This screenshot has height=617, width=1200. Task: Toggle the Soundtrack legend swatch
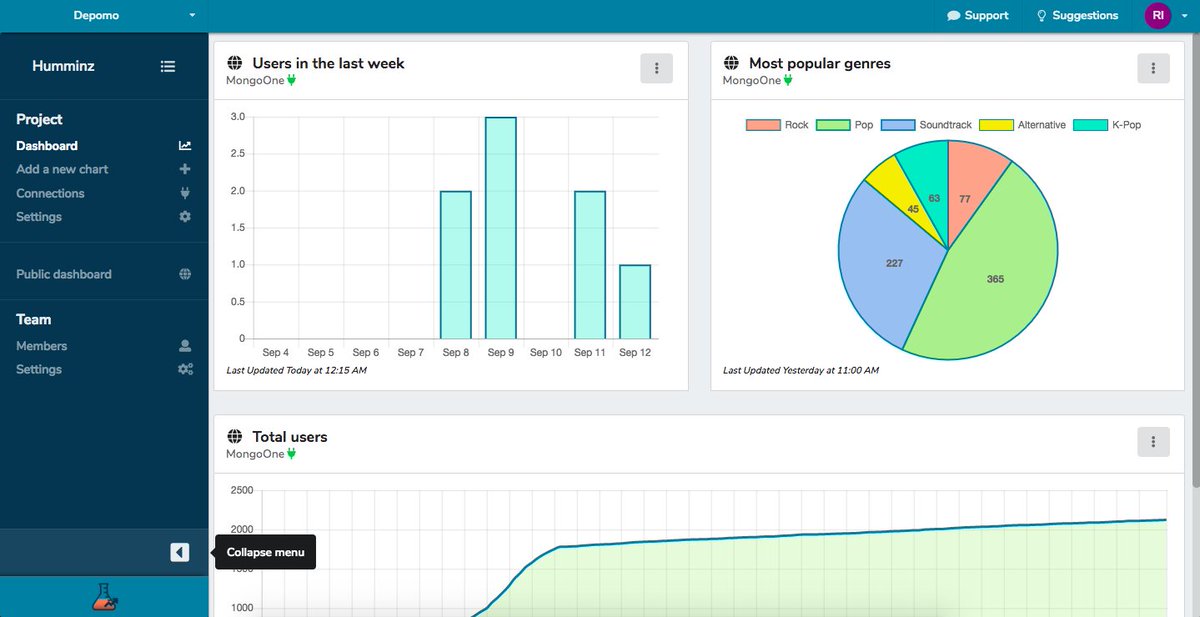[x=898, y=125]
